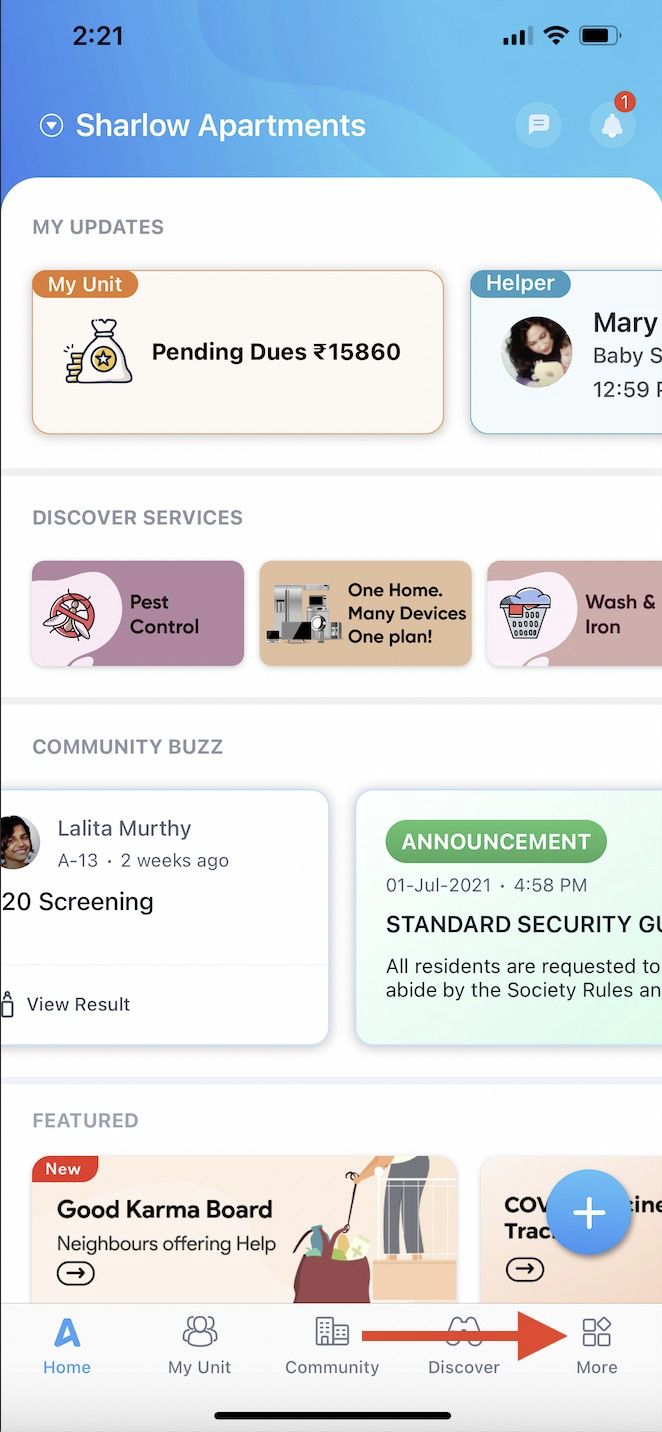Open the notifications bell icon

click(612, 125)
